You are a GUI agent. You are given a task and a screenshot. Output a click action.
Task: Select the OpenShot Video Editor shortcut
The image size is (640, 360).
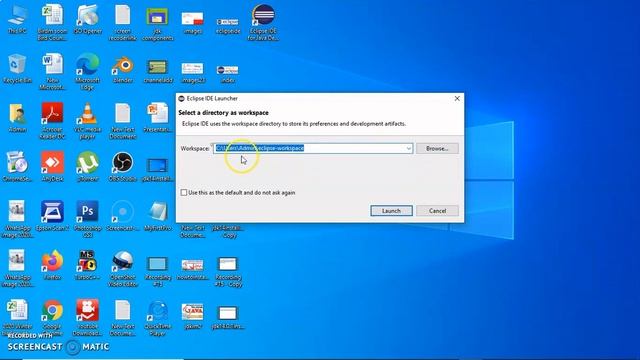click(122, 269)
